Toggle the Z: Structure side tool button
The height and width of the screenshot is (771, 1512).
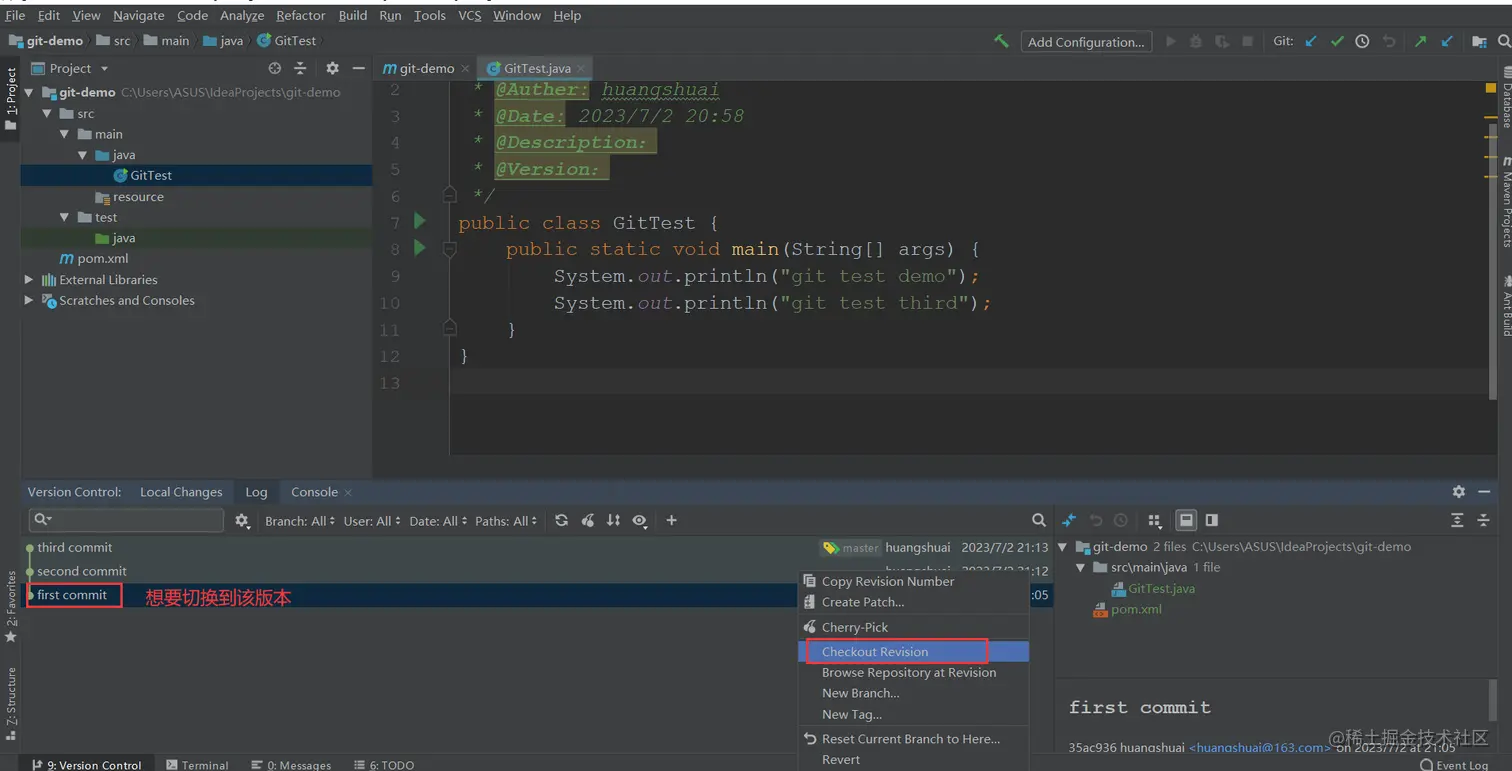coord(11,704)
